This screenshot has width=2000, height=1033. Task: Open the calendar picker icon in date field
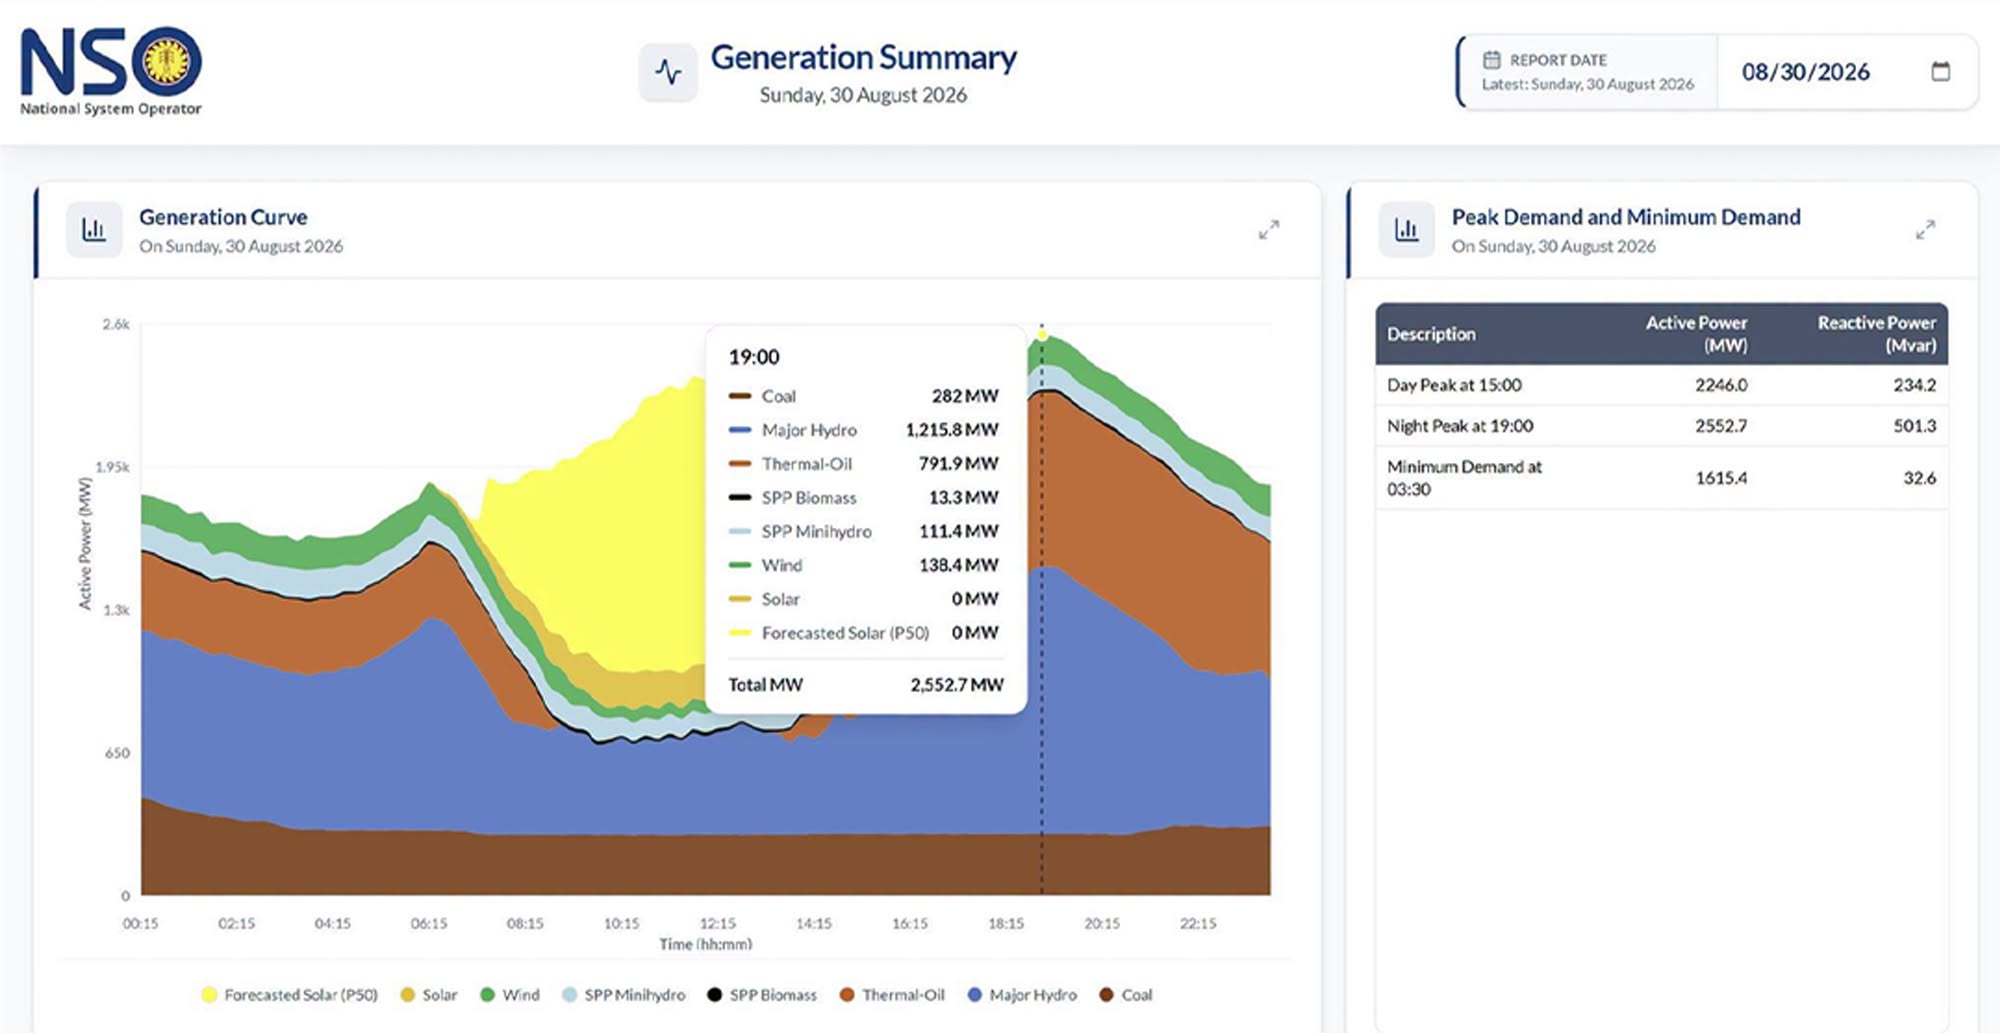coord(1940,72)
